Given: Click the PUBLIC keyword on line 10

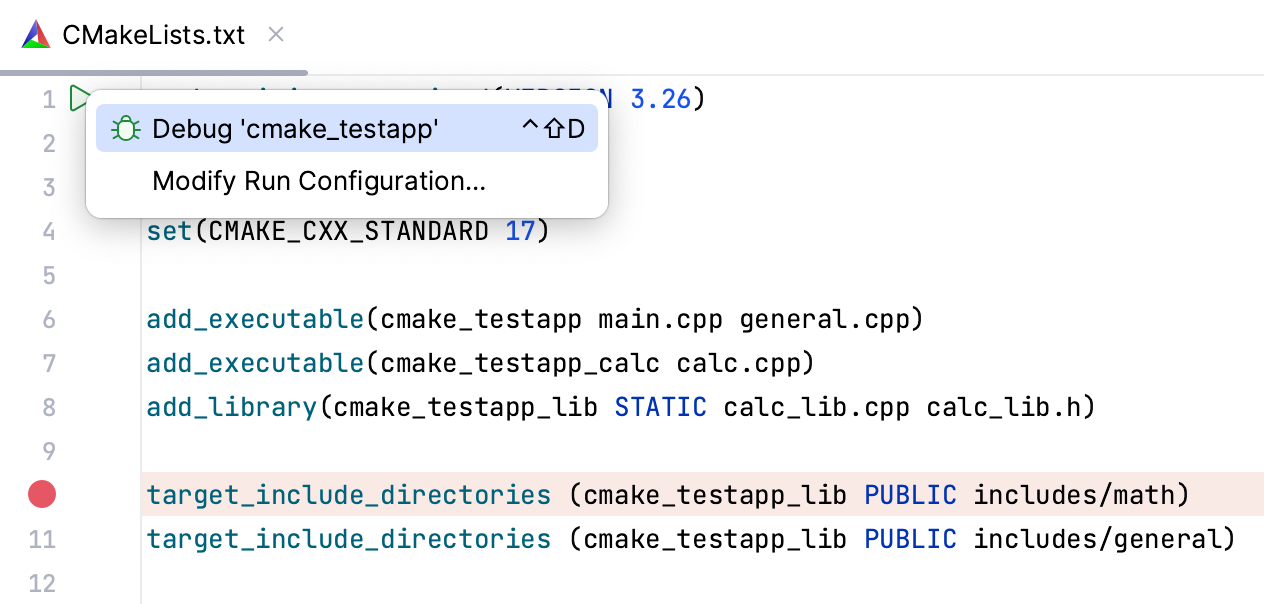Looking at the screenshot, I should click(909, 494).
